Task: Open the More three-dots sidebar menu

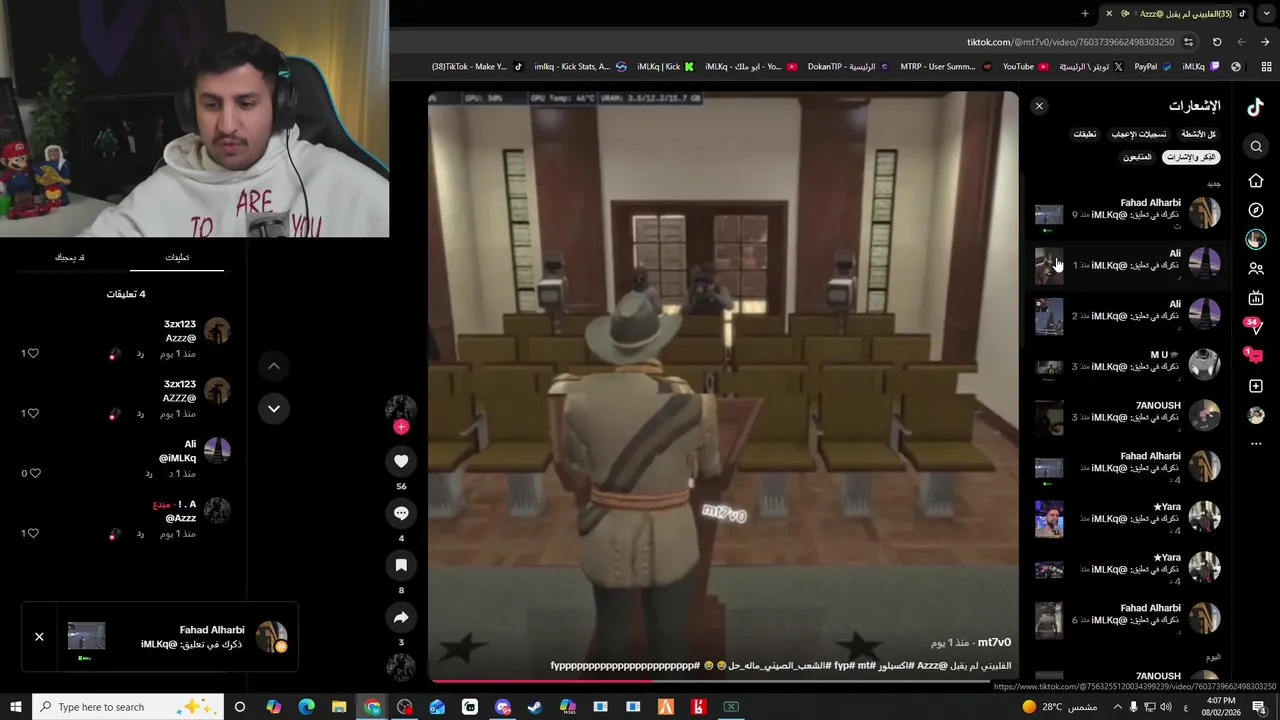Action: point(1256,444)
